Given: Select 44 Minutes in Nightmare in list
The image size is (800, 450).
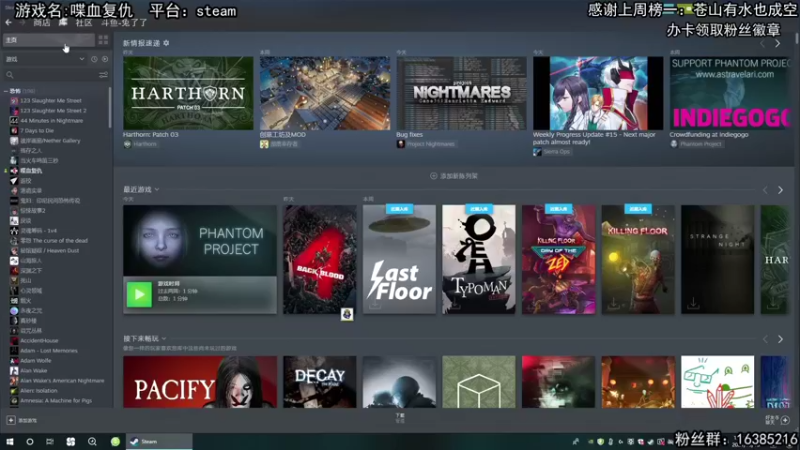Looking at the screenshot, I should tap(51, 120).
